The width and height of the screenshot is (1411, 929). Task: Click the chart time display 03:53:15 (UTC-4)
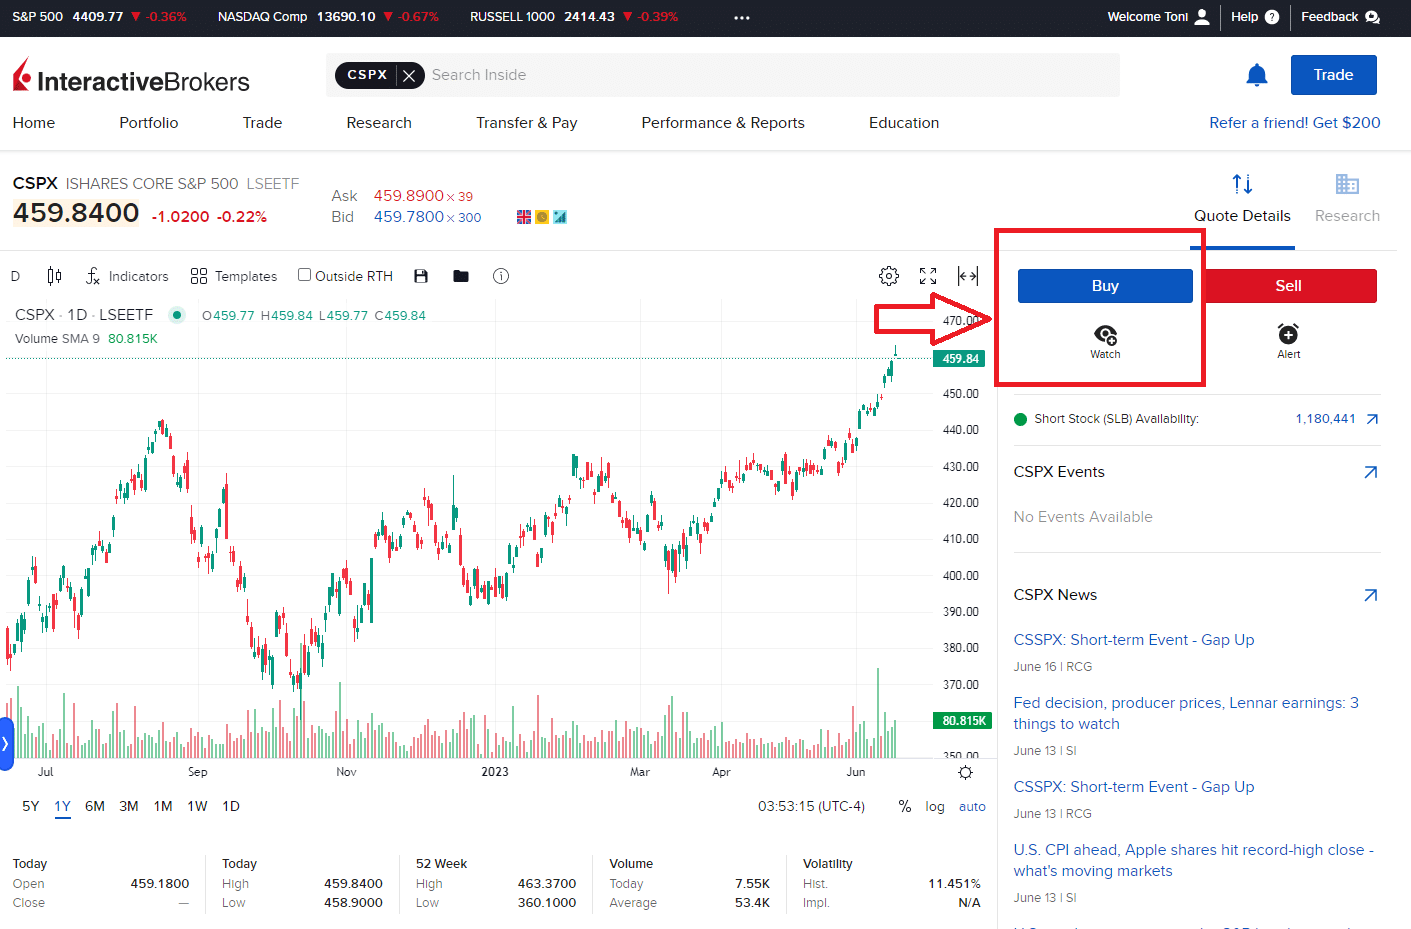pyautogui.click(x=811, y=806)
